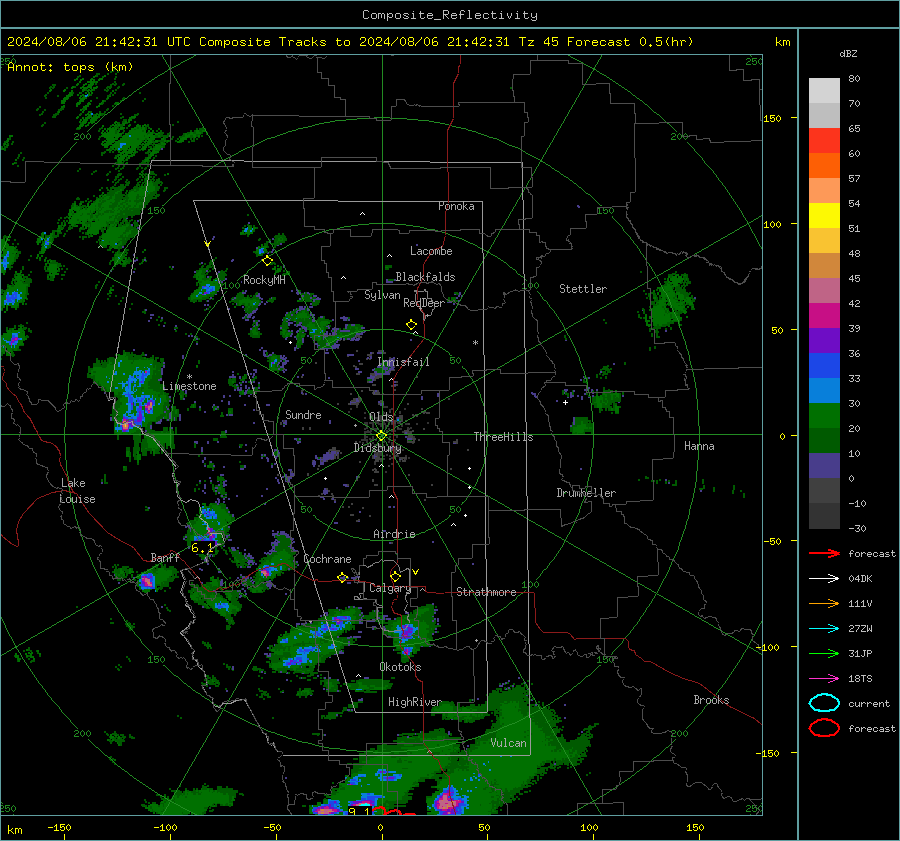Image resolution: width=900 pixels, height=841 pixels.
Task: Click the Calgary city label
Action: coord(390,588)
